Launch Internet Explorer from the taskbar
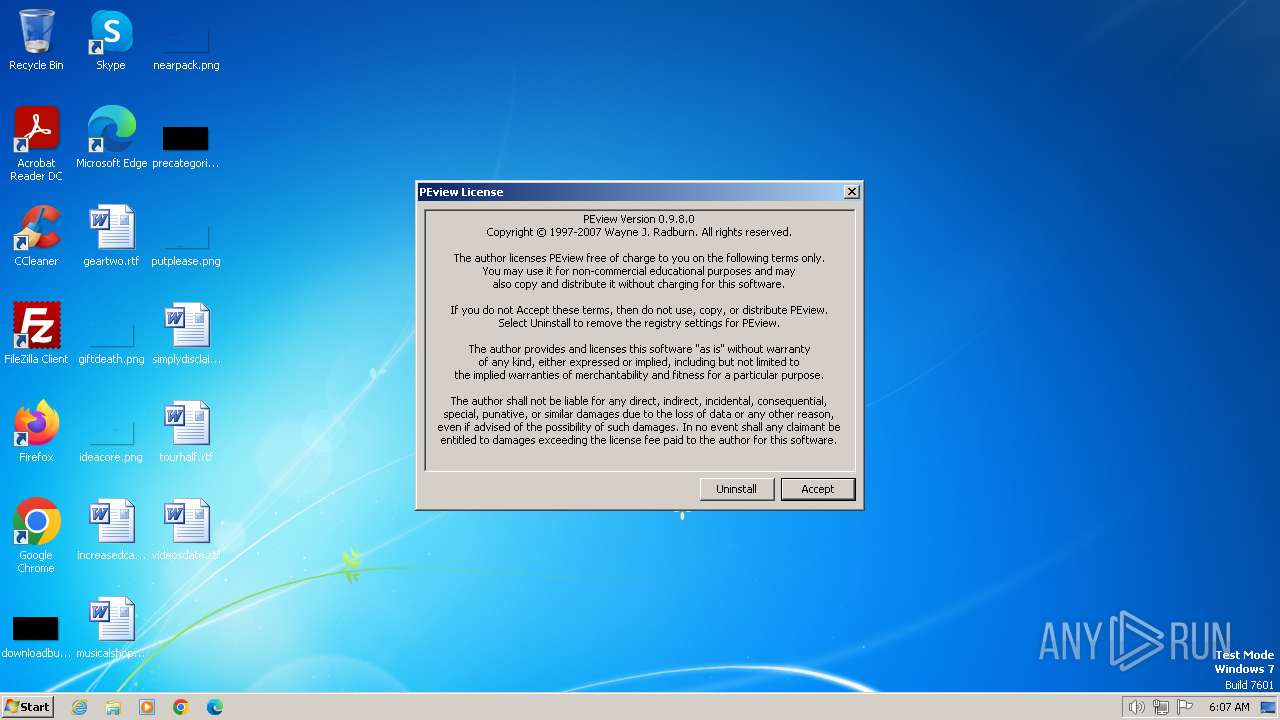The image size is (1280, 720). [x=79, y=707]
